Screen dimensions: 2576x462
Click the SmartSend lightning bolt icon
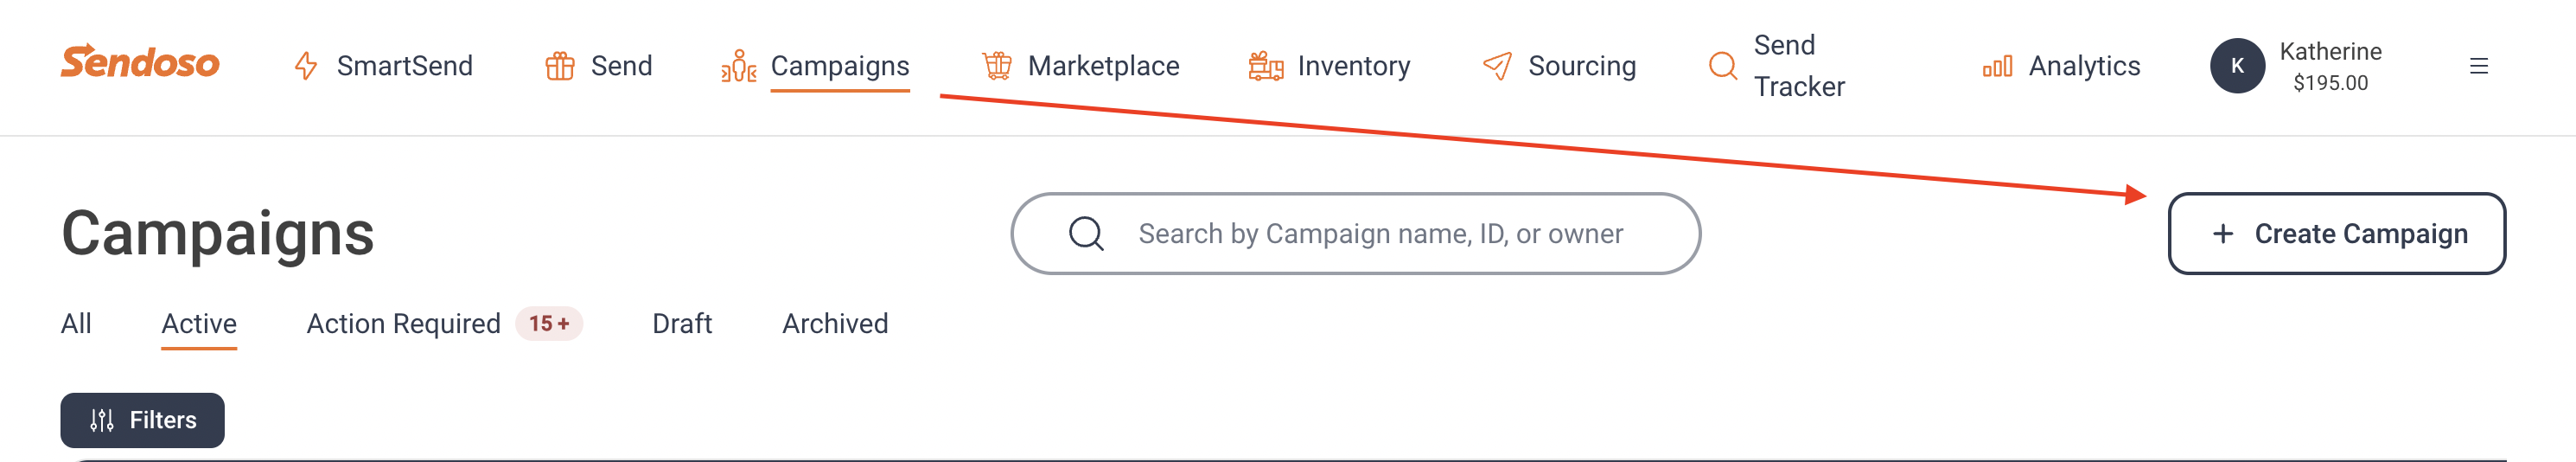pyautogui.click(x=306, y=66)
